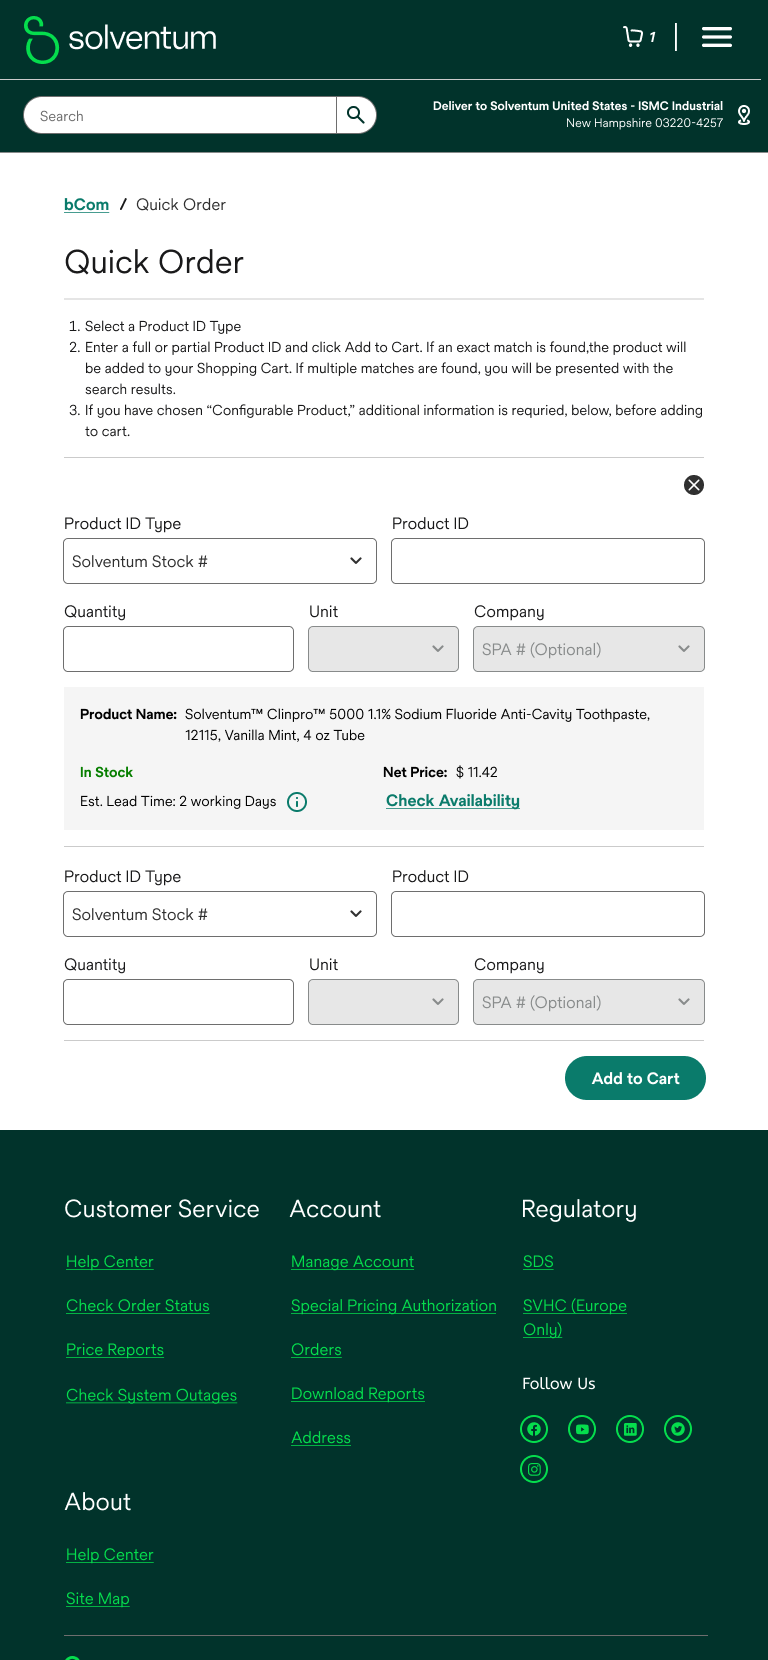This screenshot has width=768, height=1660.
Task: Open the Check Availability link
Action: [x=453, y=801]
